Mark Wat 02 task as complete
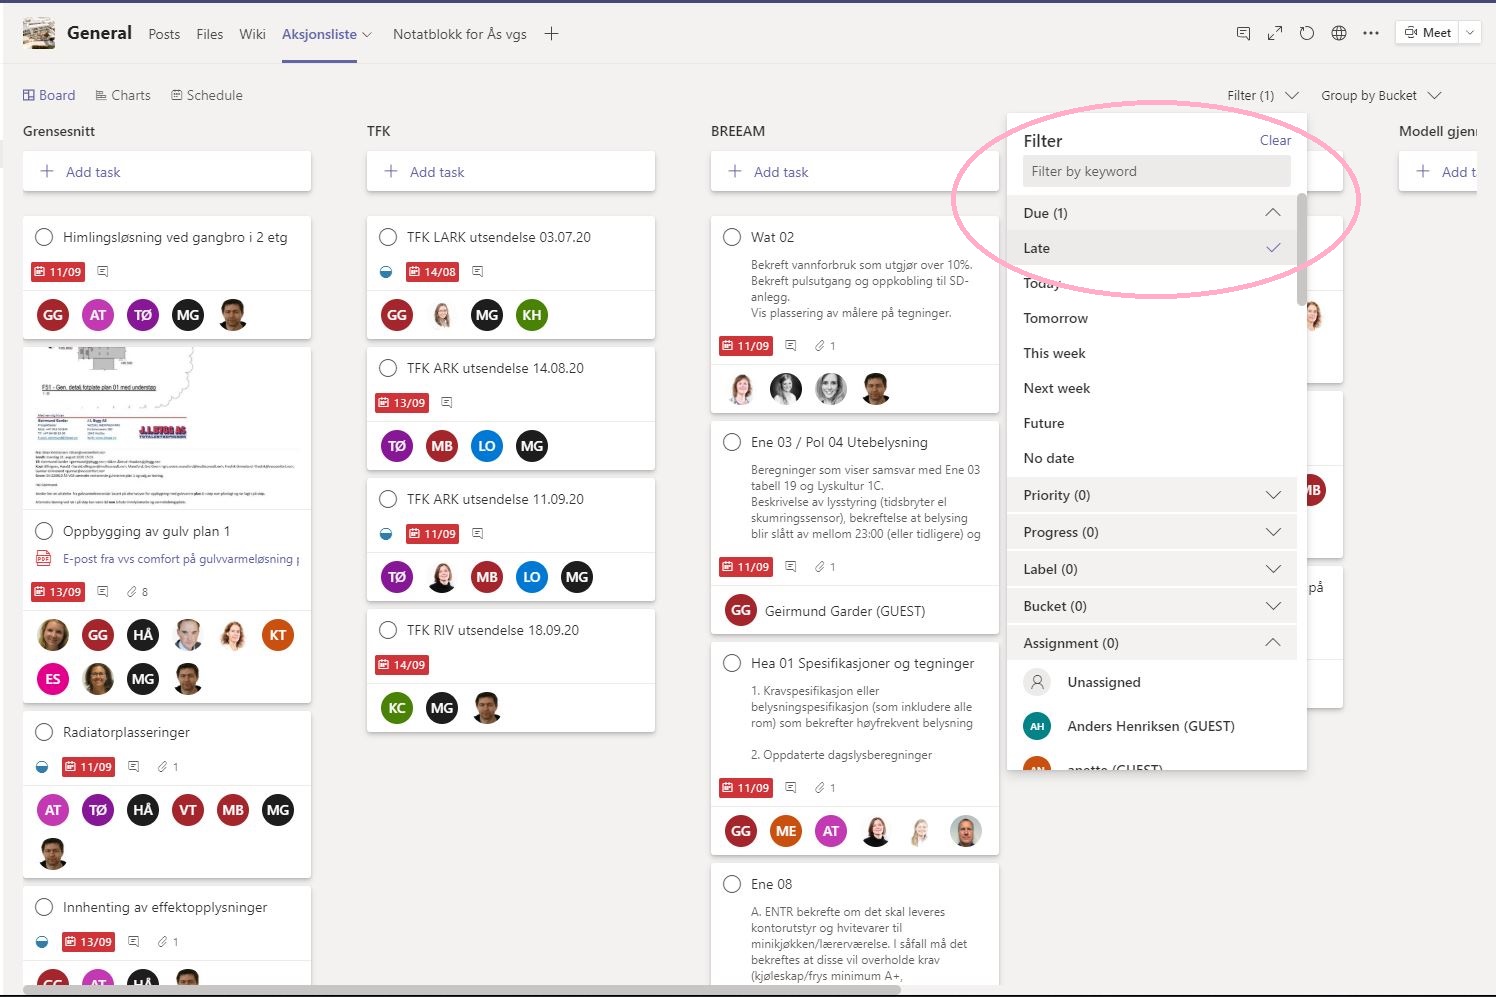This screenshot has height=997, width=1496. tap(732, 237)
